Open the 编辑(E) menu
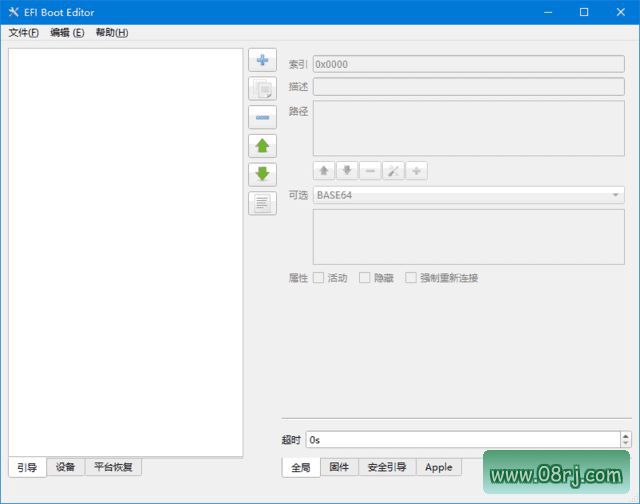The height and width of the screenshot is (504, 640). (x=67, y=33)
